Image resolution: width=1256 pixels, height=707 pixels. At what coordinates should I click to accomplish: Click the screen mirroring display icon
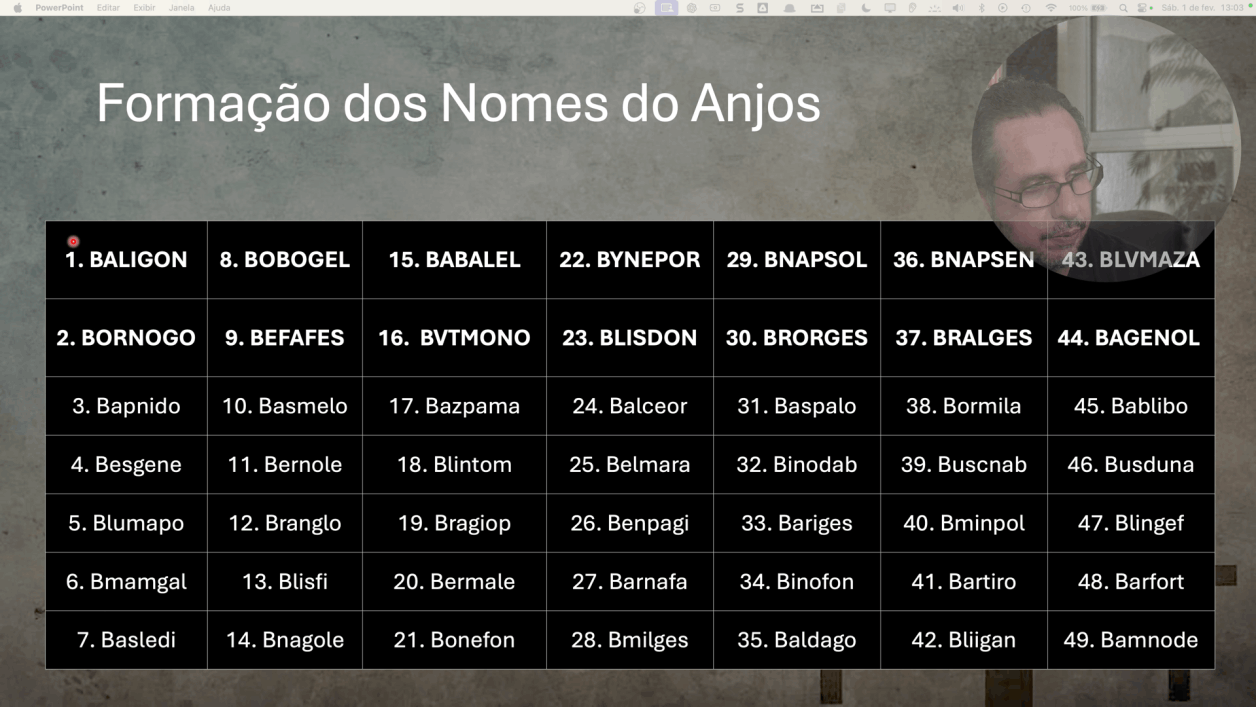click(x=889, y=7)
